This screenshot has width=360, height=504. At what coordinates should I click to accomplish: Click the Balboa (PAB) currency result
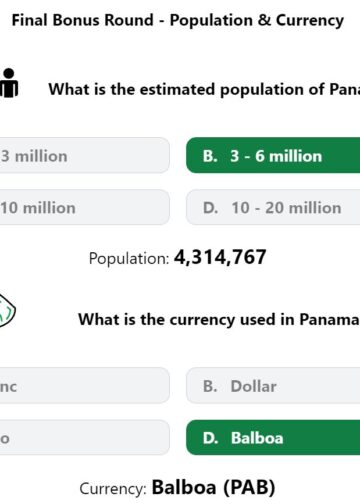tap(214, 487)
